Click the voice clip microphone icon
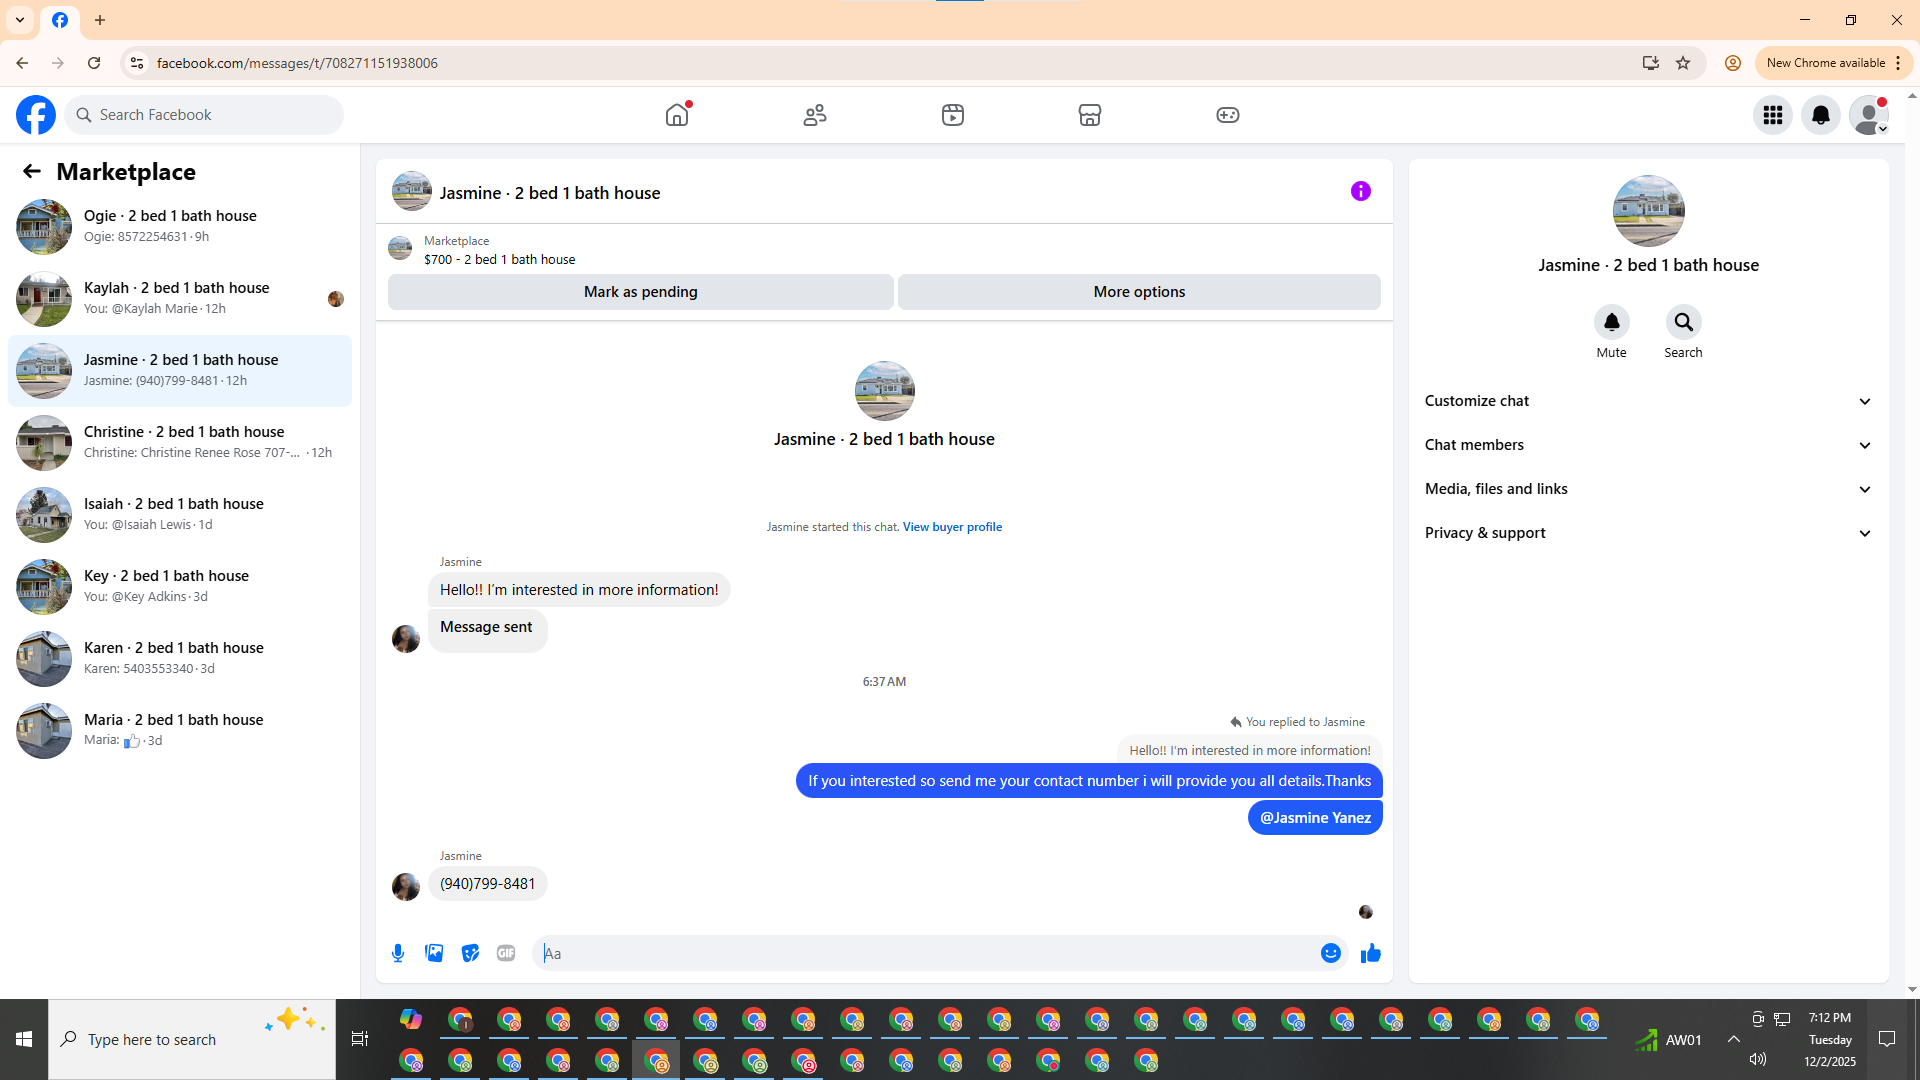The image size is (1920, 1080). (x=398, y=953)
